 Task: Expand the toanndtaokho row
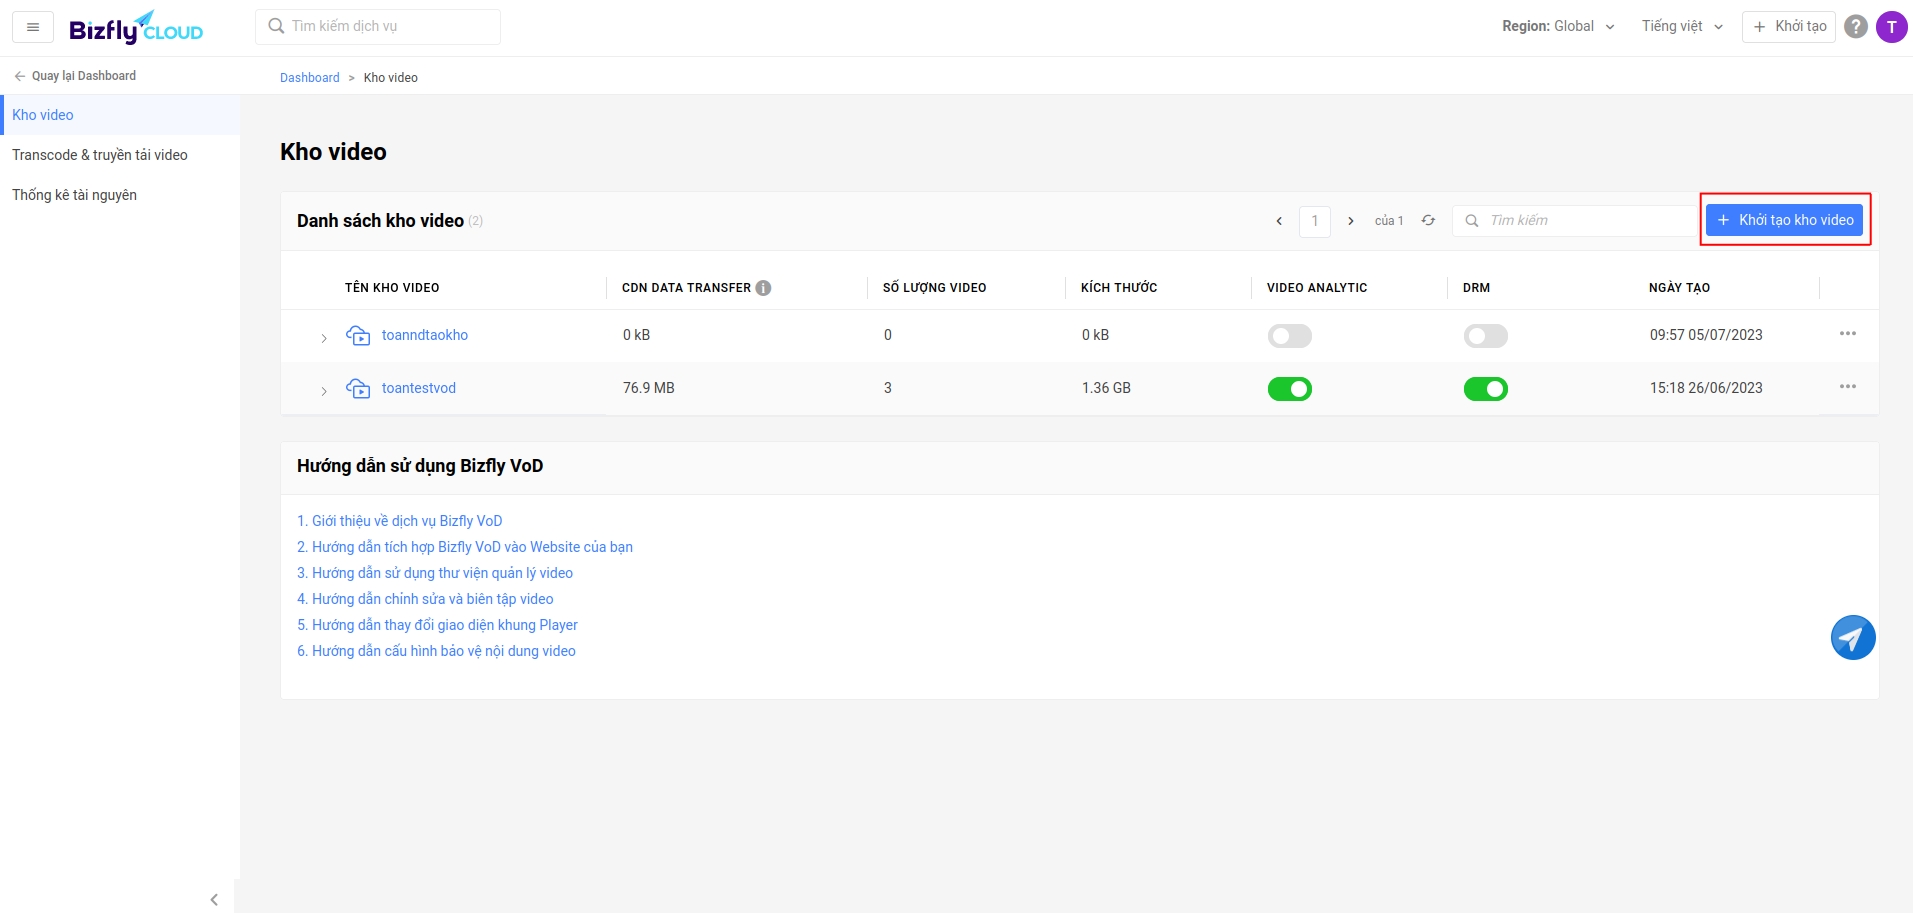[324, 338]
